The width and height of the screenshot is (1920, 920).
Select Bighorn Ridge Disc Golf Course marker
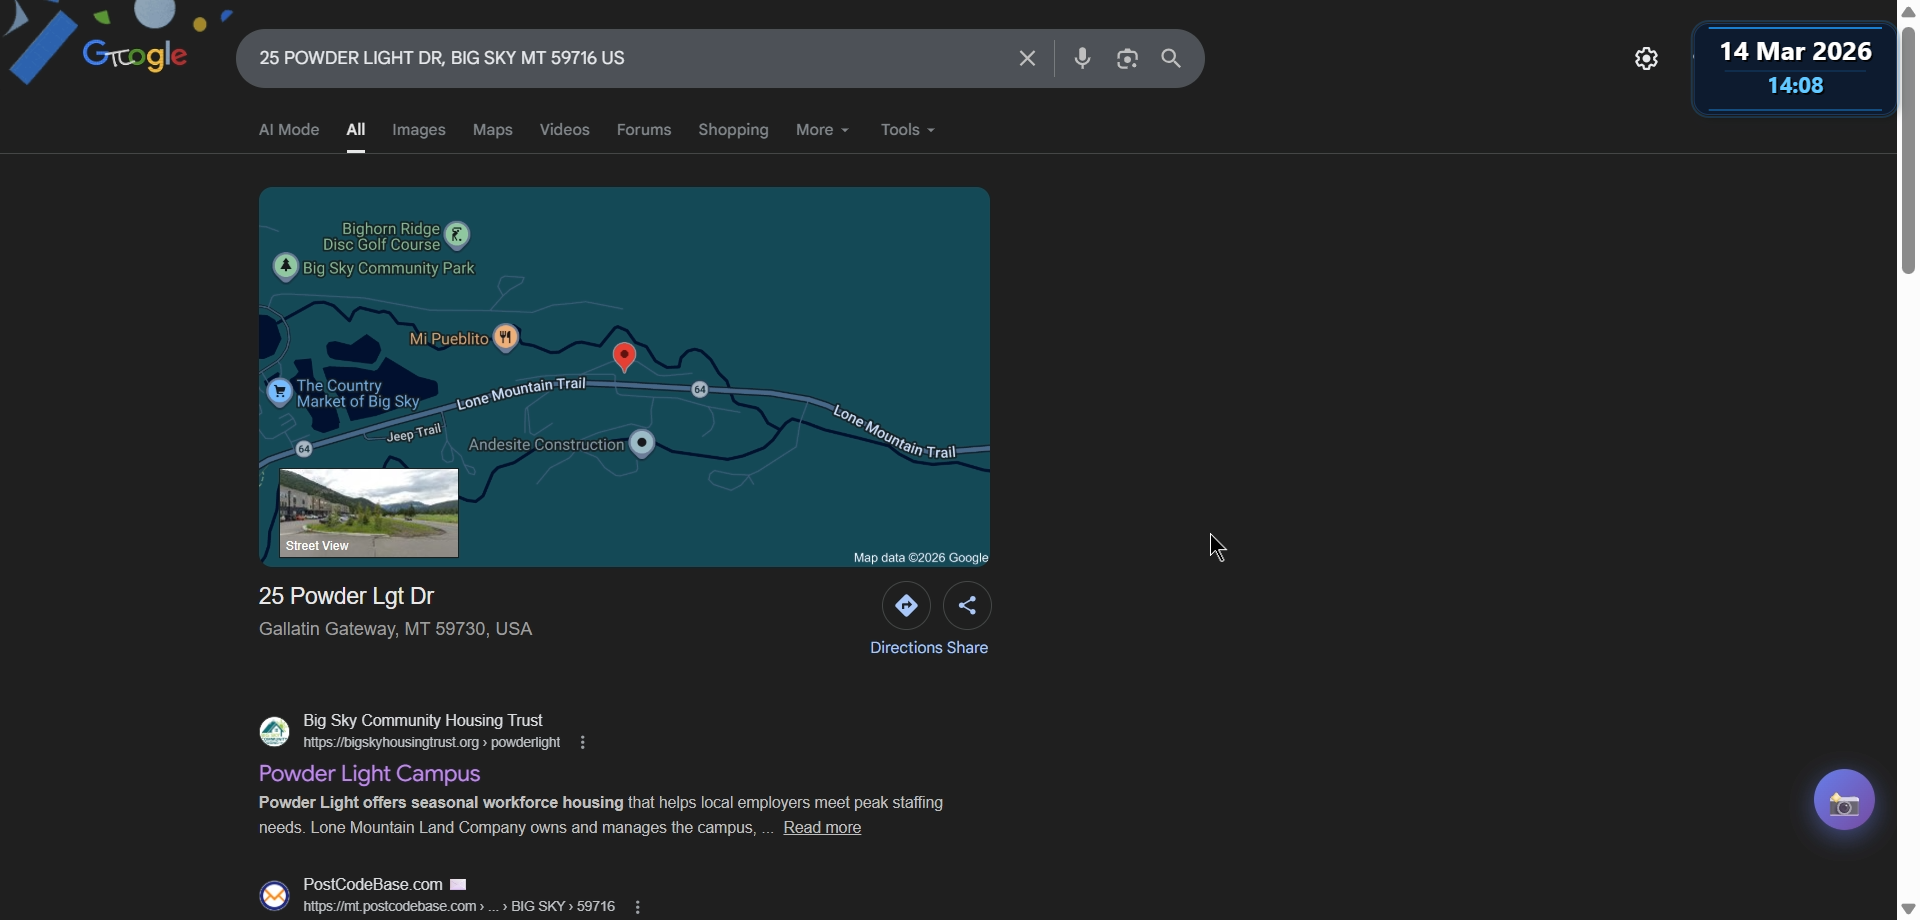pos(457,236)
